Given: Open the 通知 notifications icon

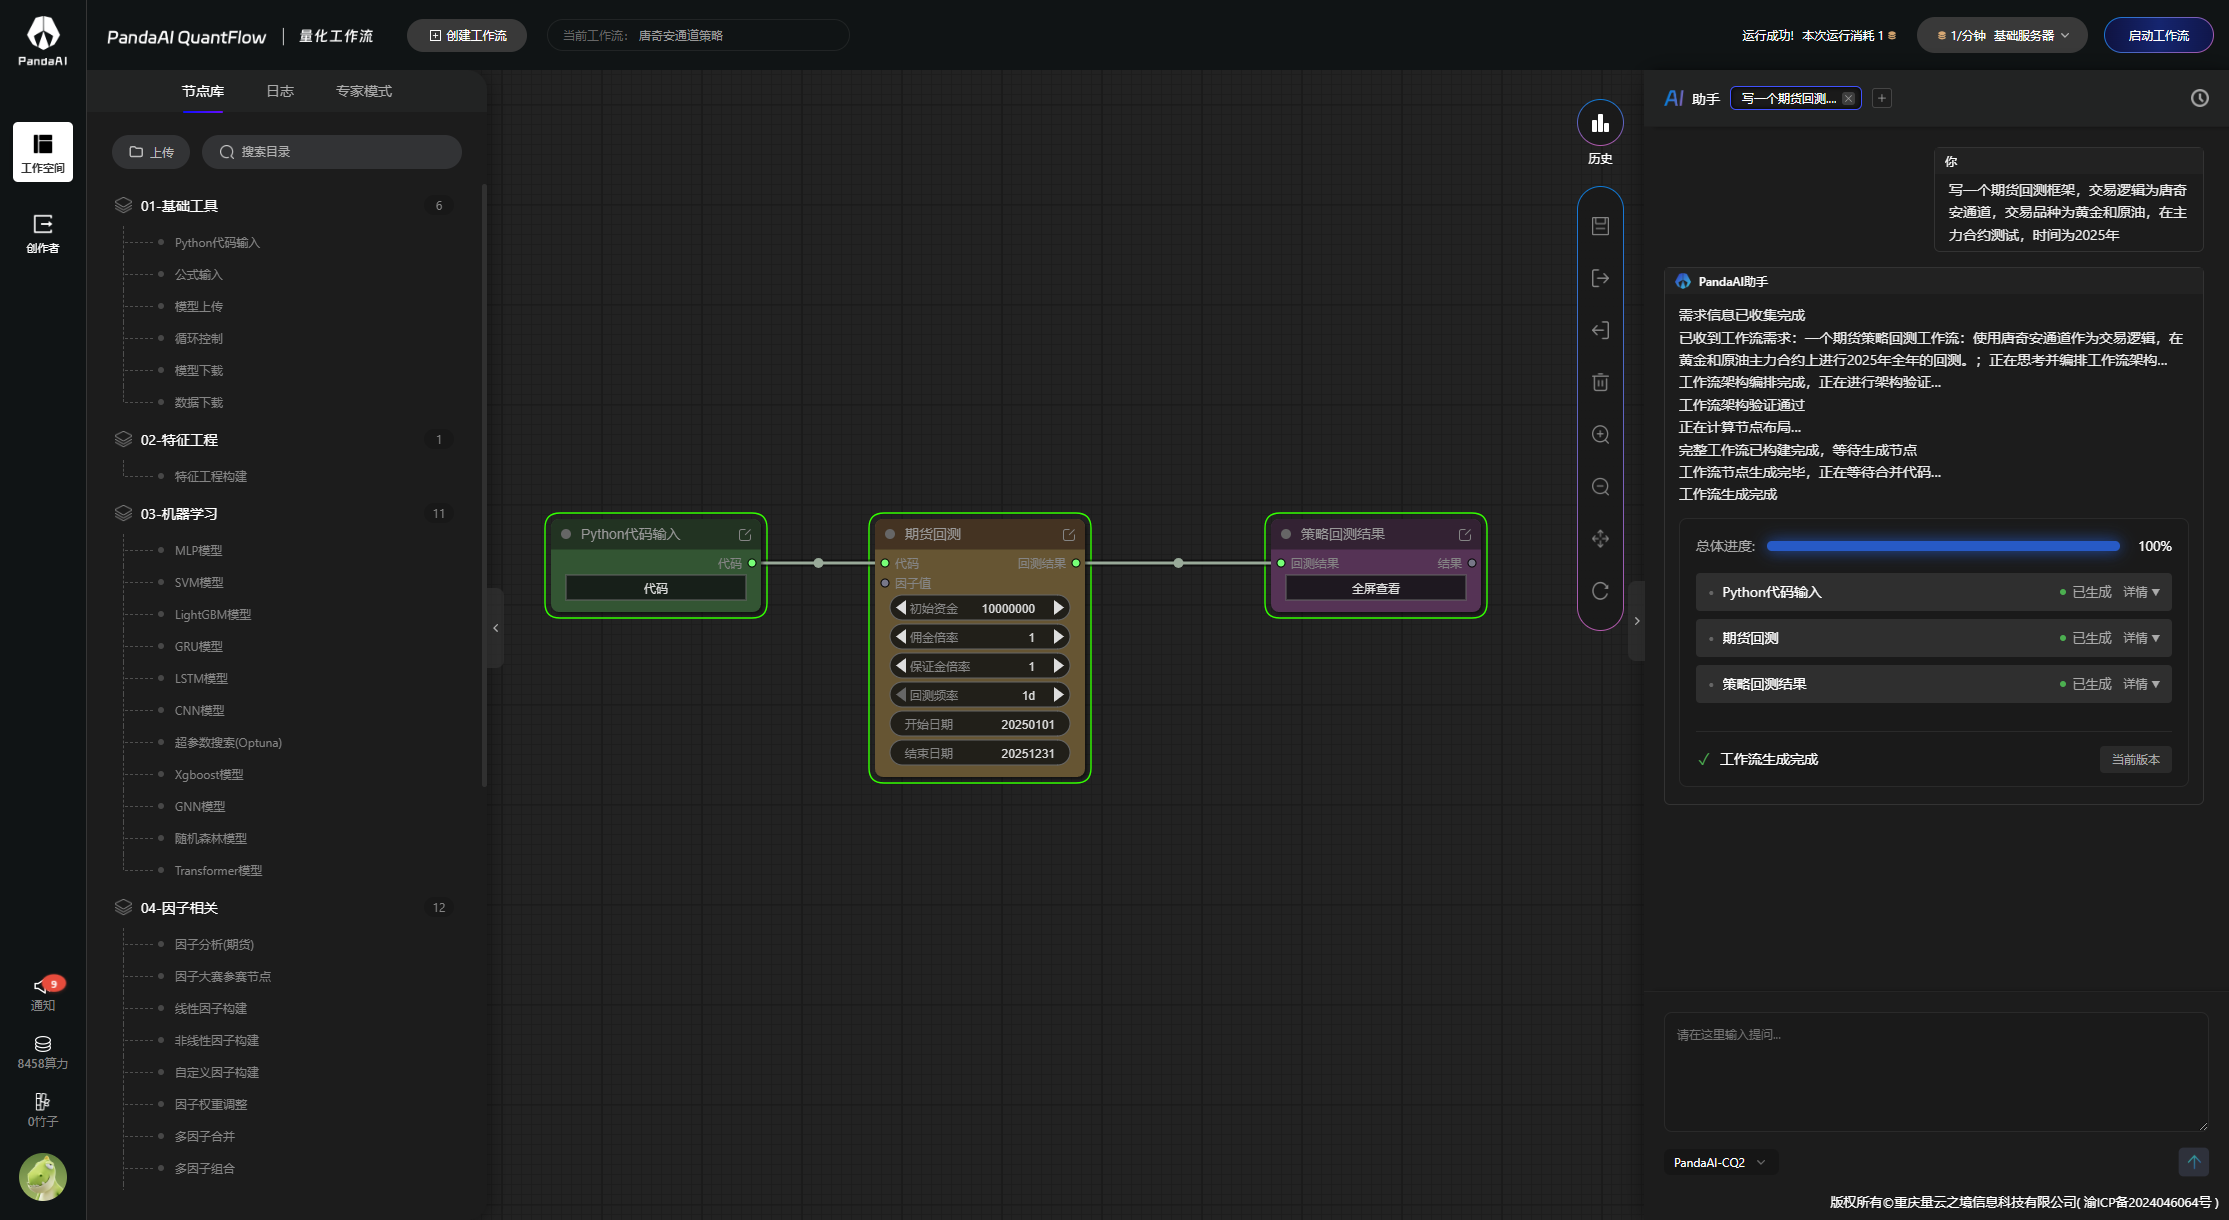Looking at the screenshot, I should pyautogui.click(x=43, y=993).
